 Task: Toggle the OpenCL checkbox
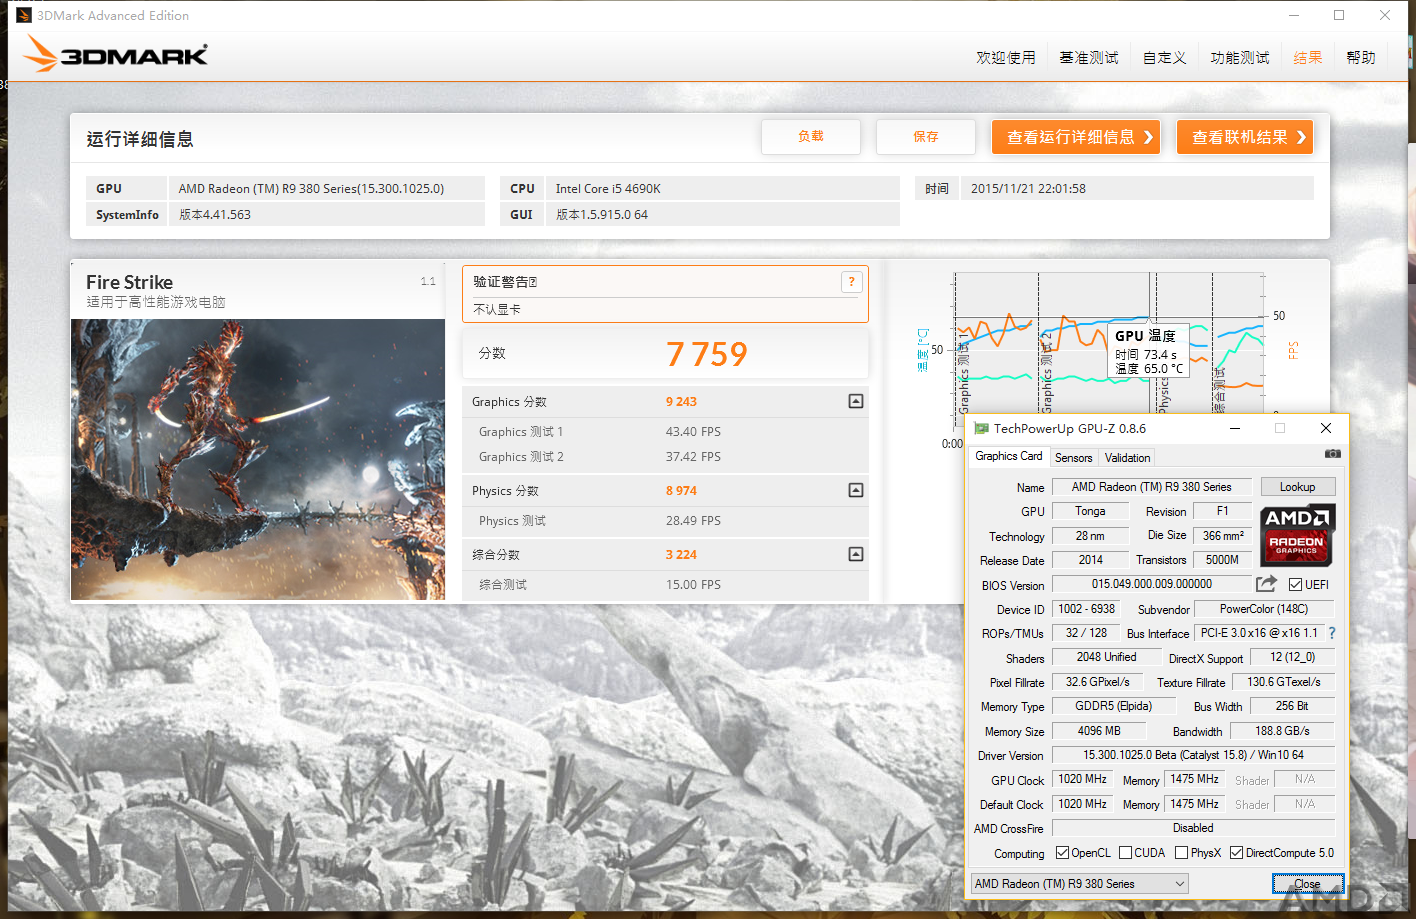click(1062, 853)
